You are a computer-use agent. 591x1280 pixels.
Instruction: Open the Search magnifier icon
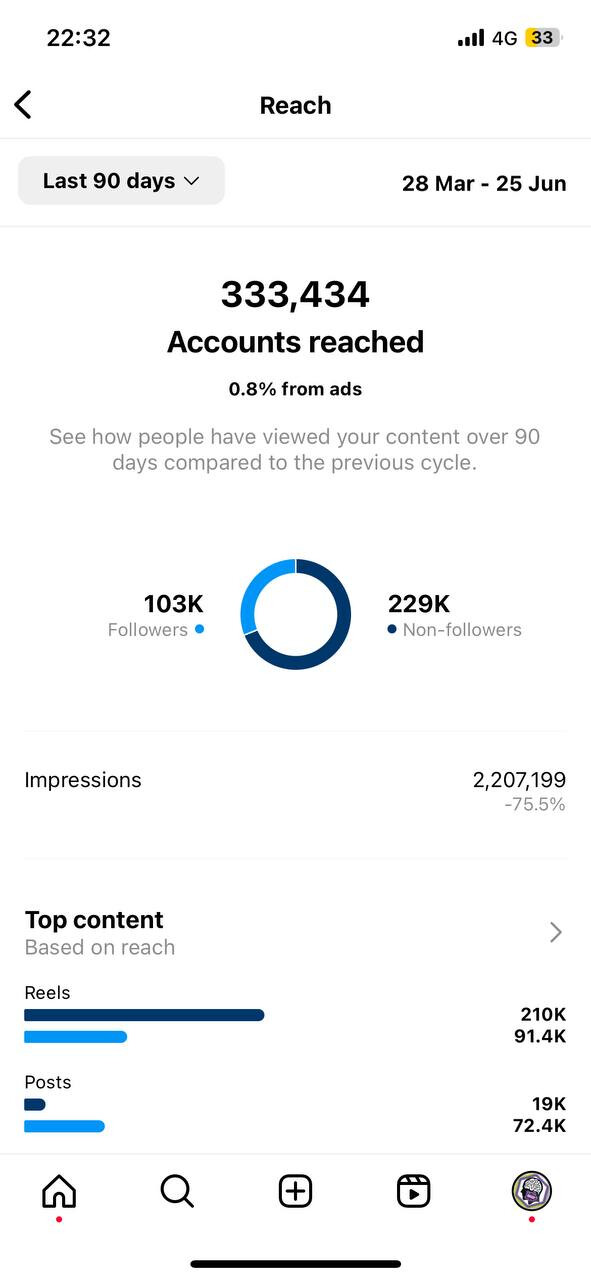(x=177, y=1191)
